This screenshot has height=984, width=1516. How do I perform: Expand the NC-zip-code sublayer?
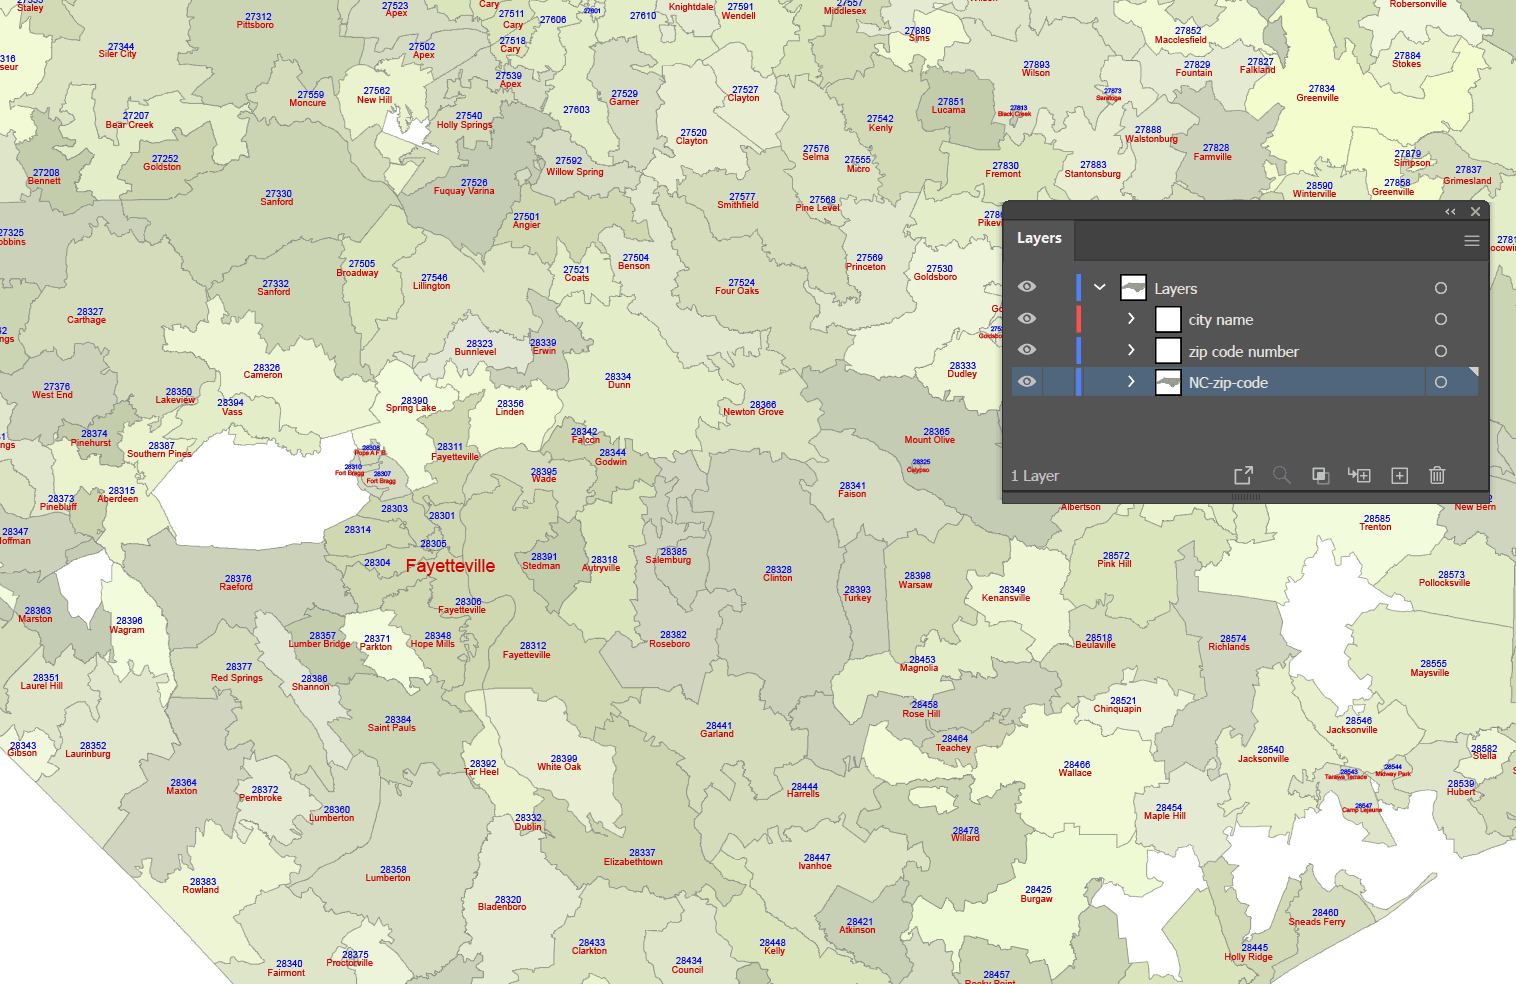[x=1131, y=382]
